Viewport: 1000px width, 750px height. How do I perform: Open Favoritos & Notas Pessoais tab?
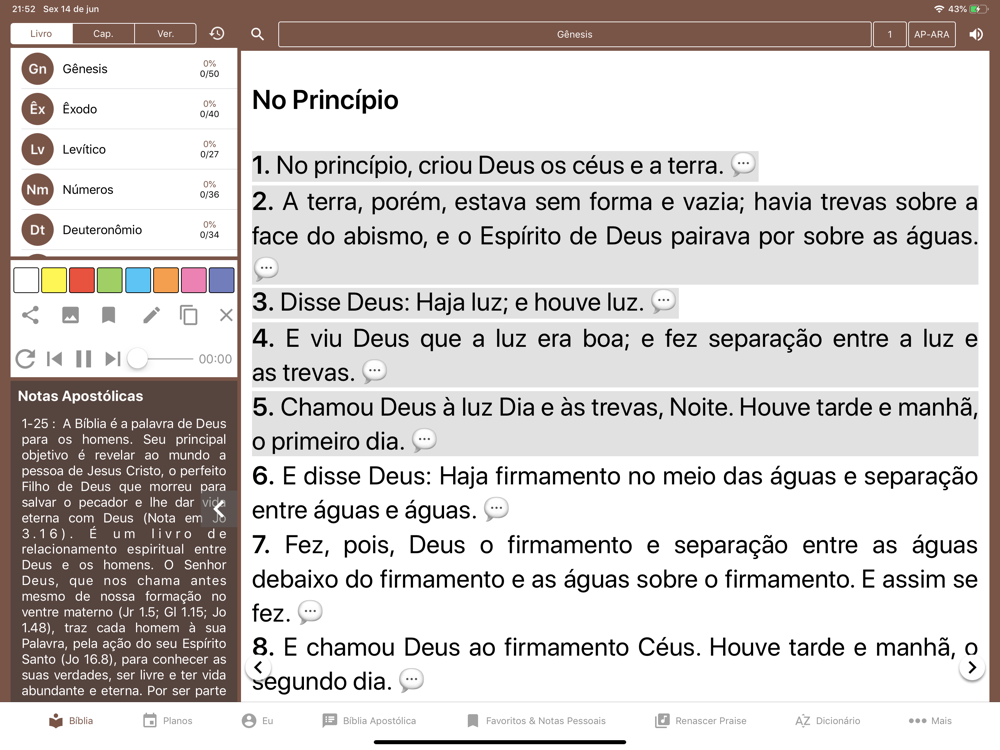[536, 721]
